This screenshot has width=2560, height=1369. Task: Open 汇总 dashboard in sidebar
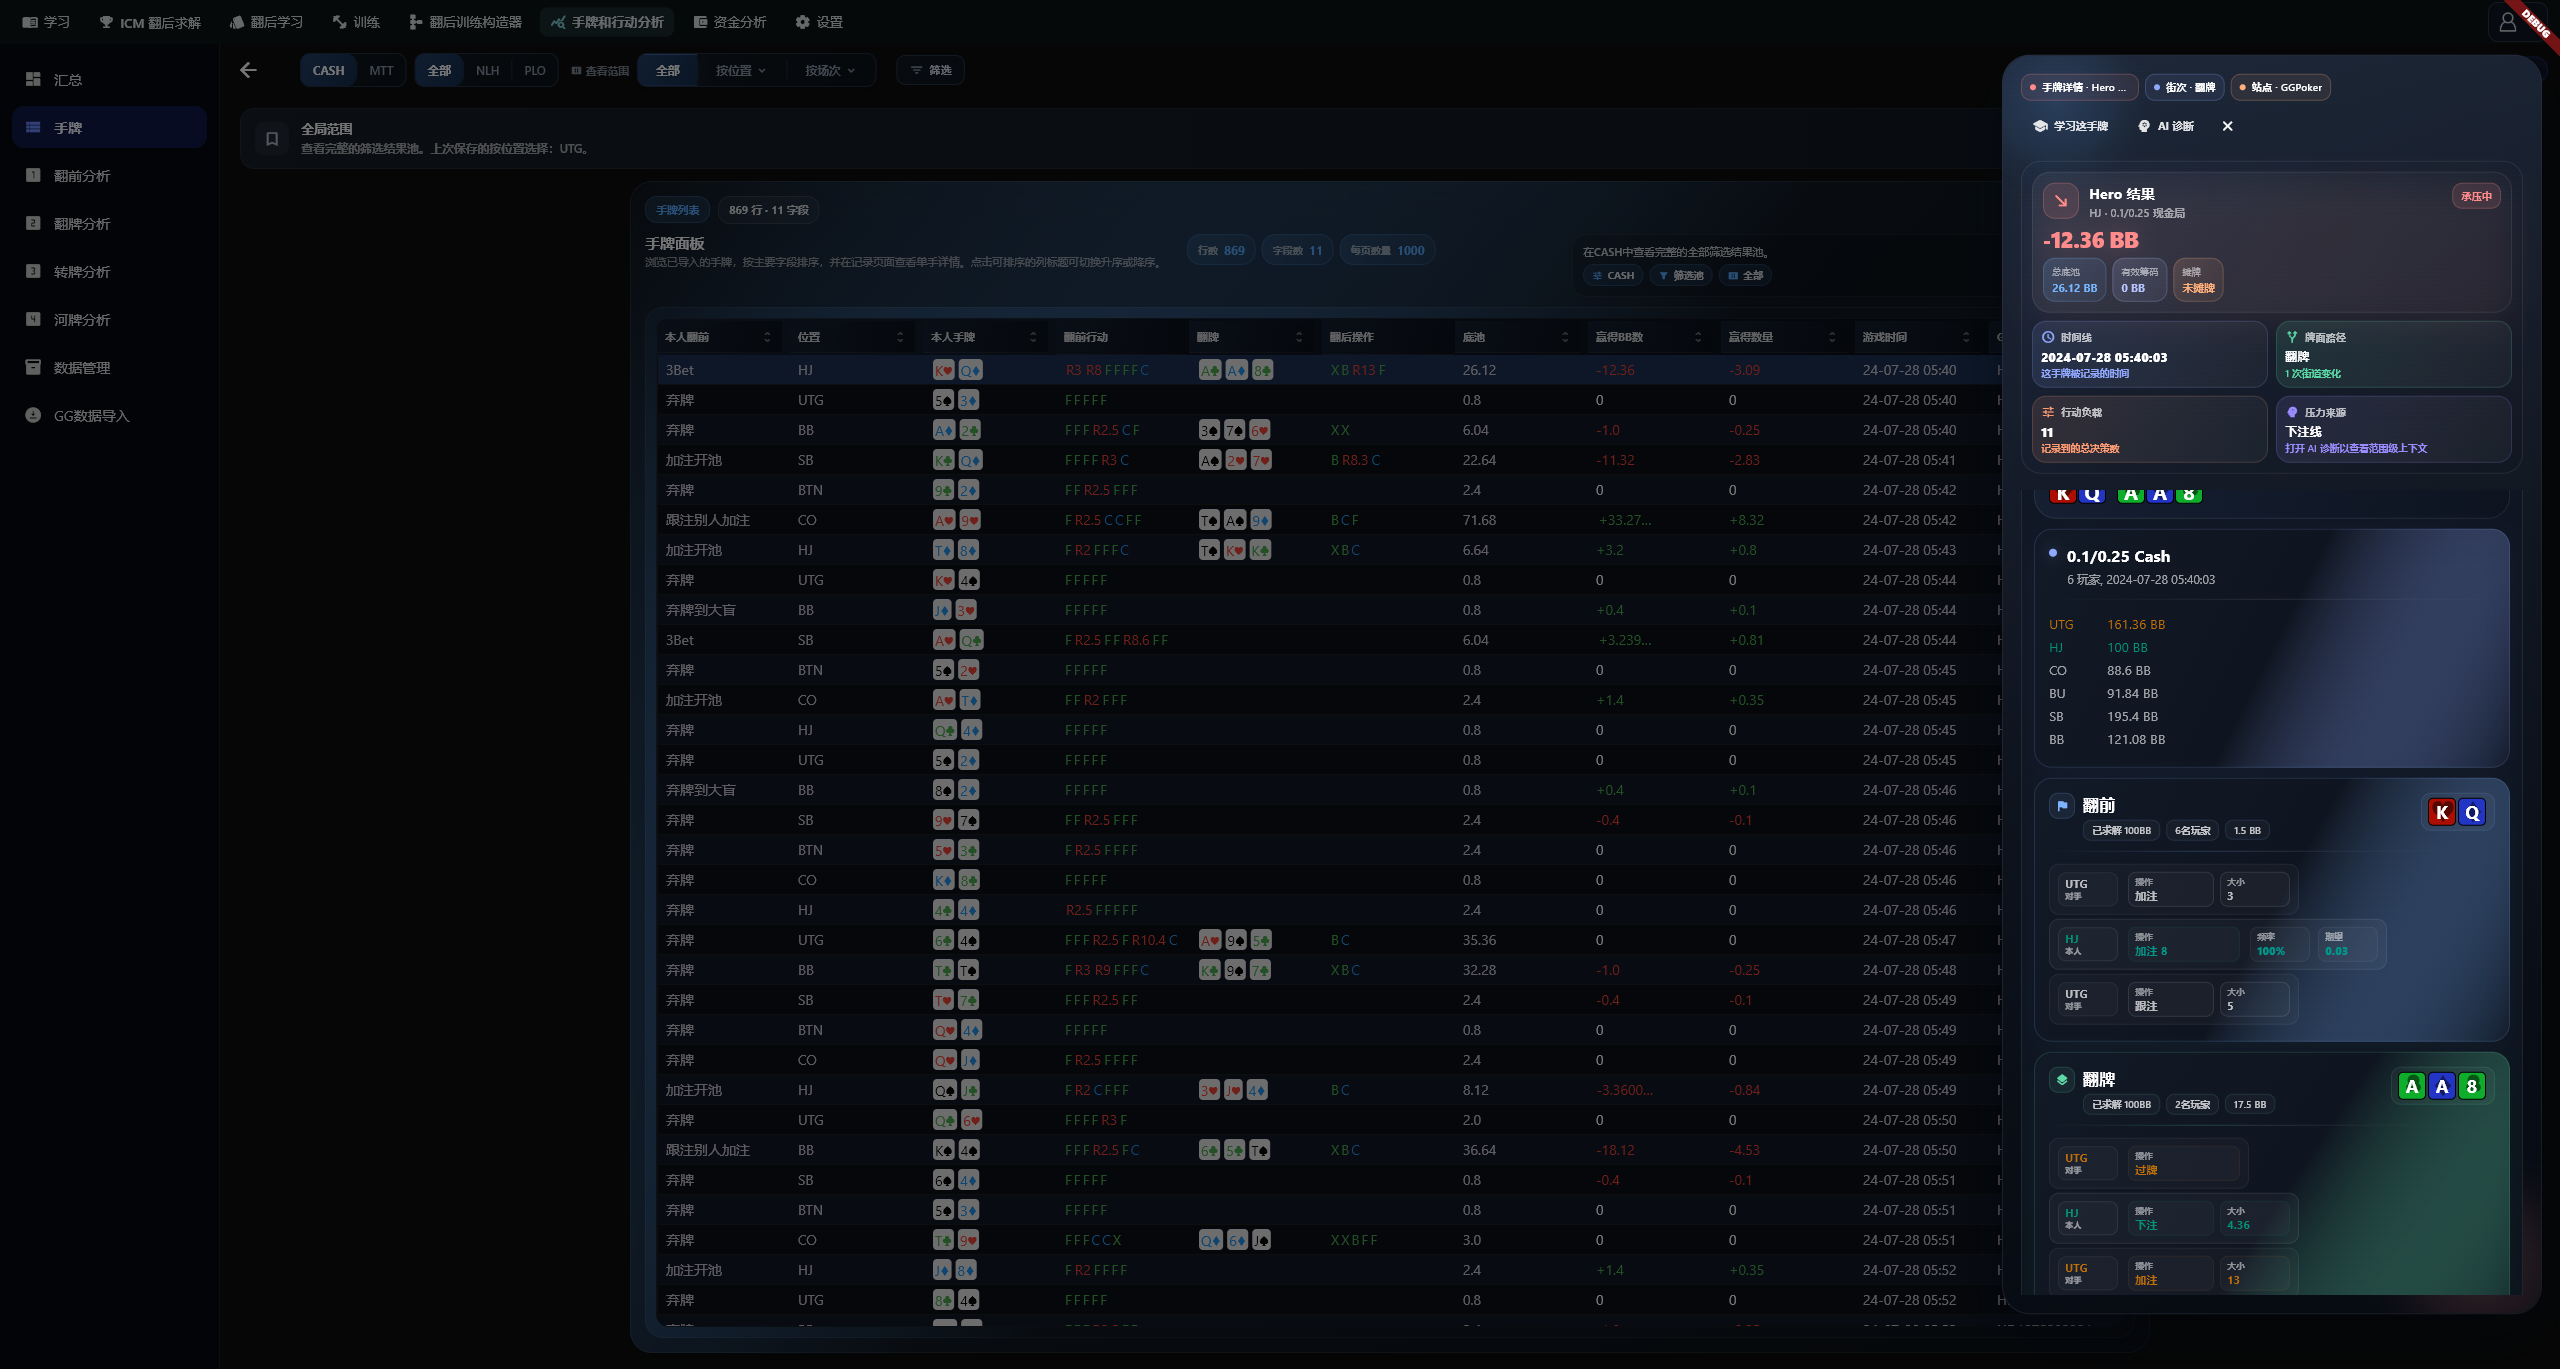tap(109, 79)
